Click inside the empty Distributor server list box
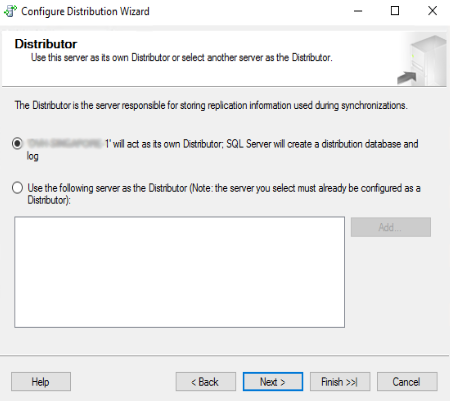Viewport: 450px width, 401px height. pos(179,272)
